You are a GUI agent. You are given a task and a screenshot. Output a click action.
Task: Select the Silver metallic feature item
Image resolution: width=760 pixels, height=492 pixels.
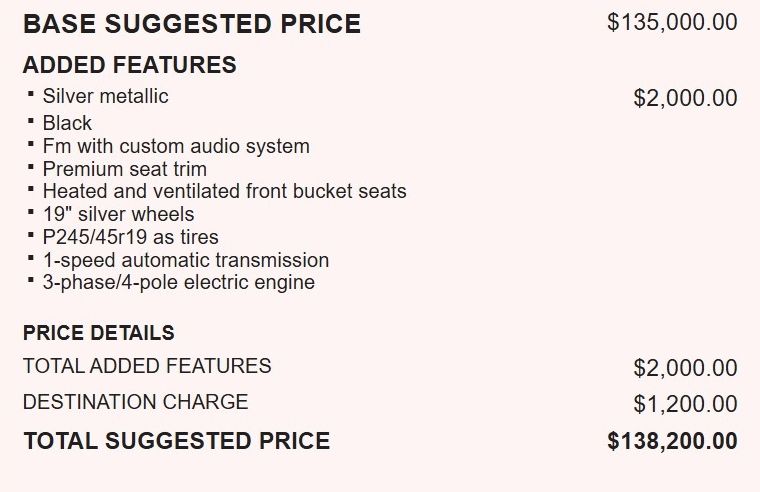tap(105, 96)
